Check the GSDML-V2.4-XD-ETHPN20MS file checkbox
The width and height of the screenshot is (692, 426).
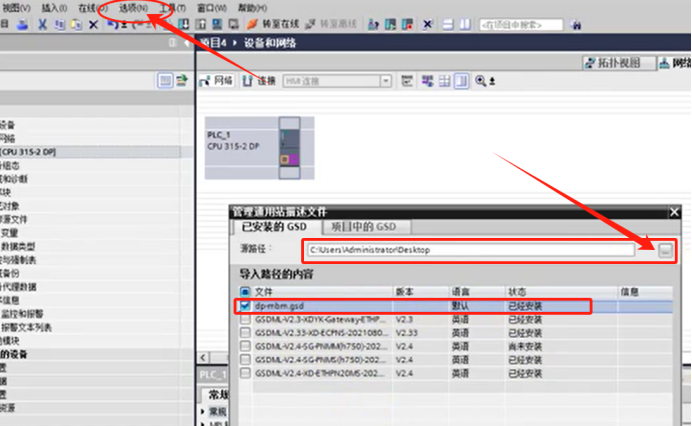pos(245,373)
